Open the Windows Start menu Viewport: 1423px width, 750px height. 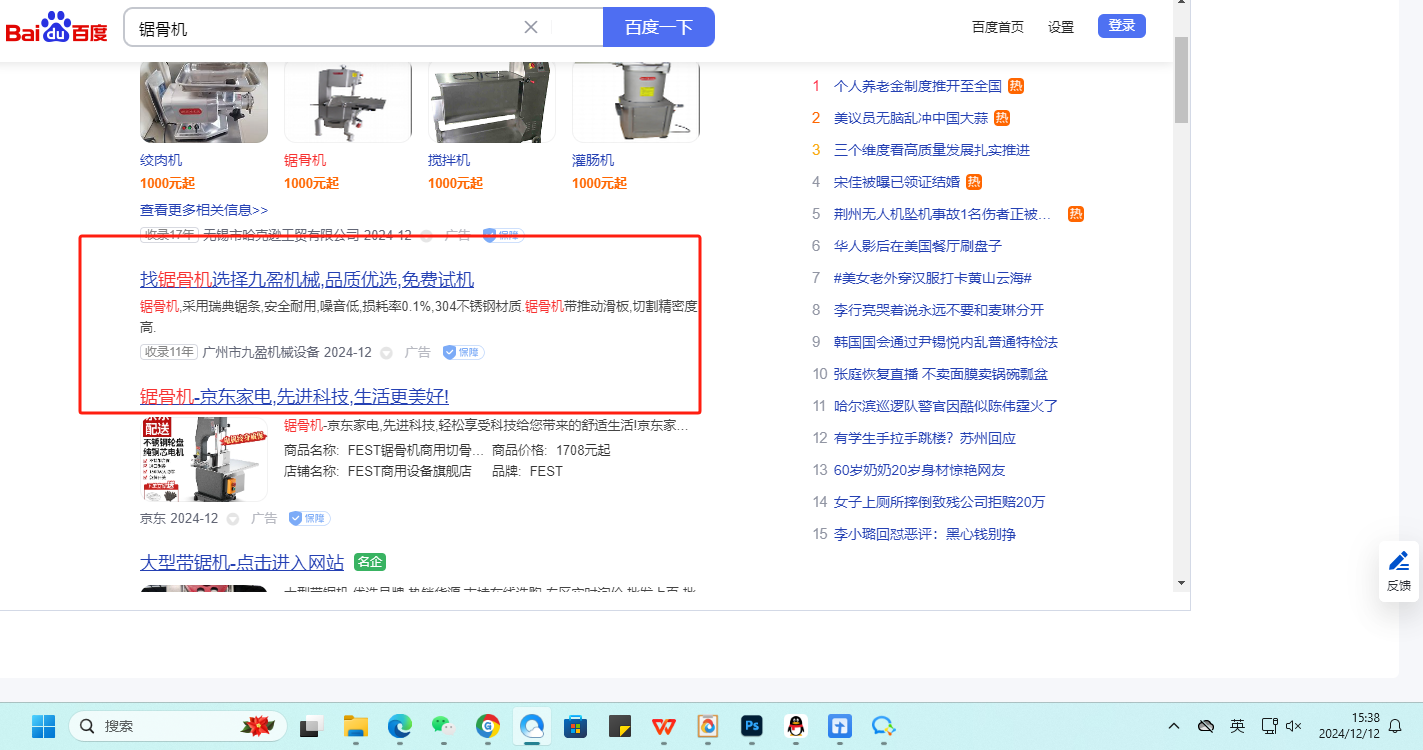[43, 726]
